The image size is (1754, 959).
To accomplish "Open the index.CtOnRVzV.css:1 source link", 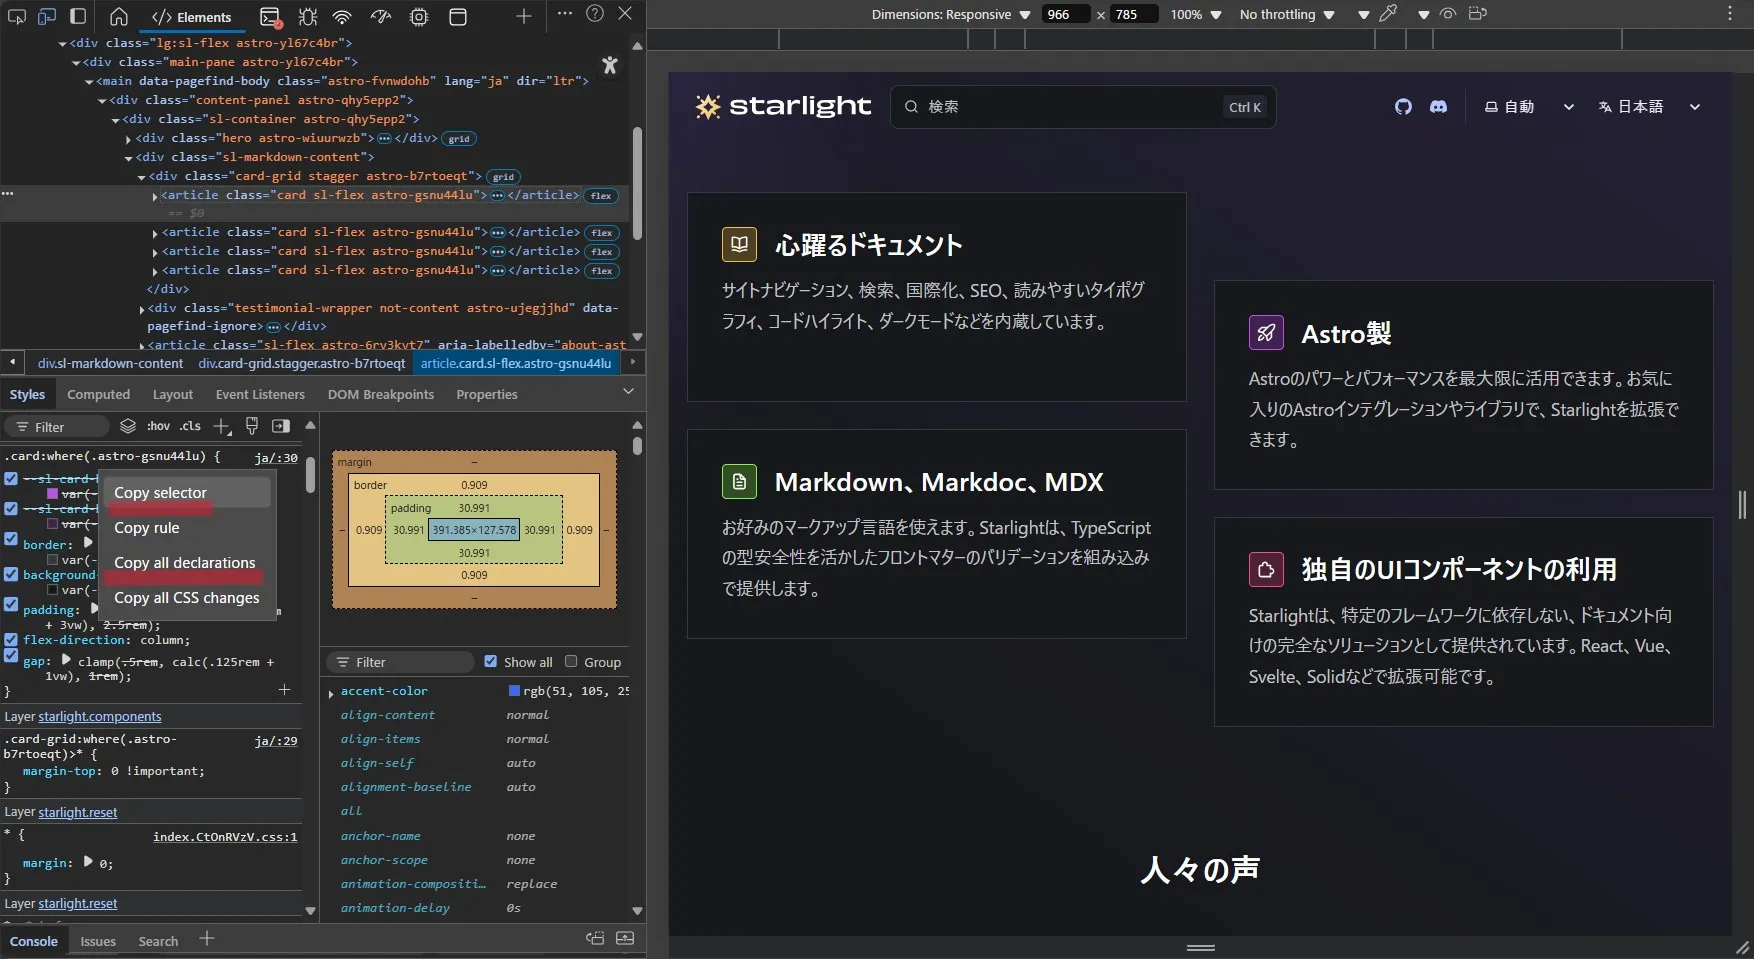I will (225, 837).
